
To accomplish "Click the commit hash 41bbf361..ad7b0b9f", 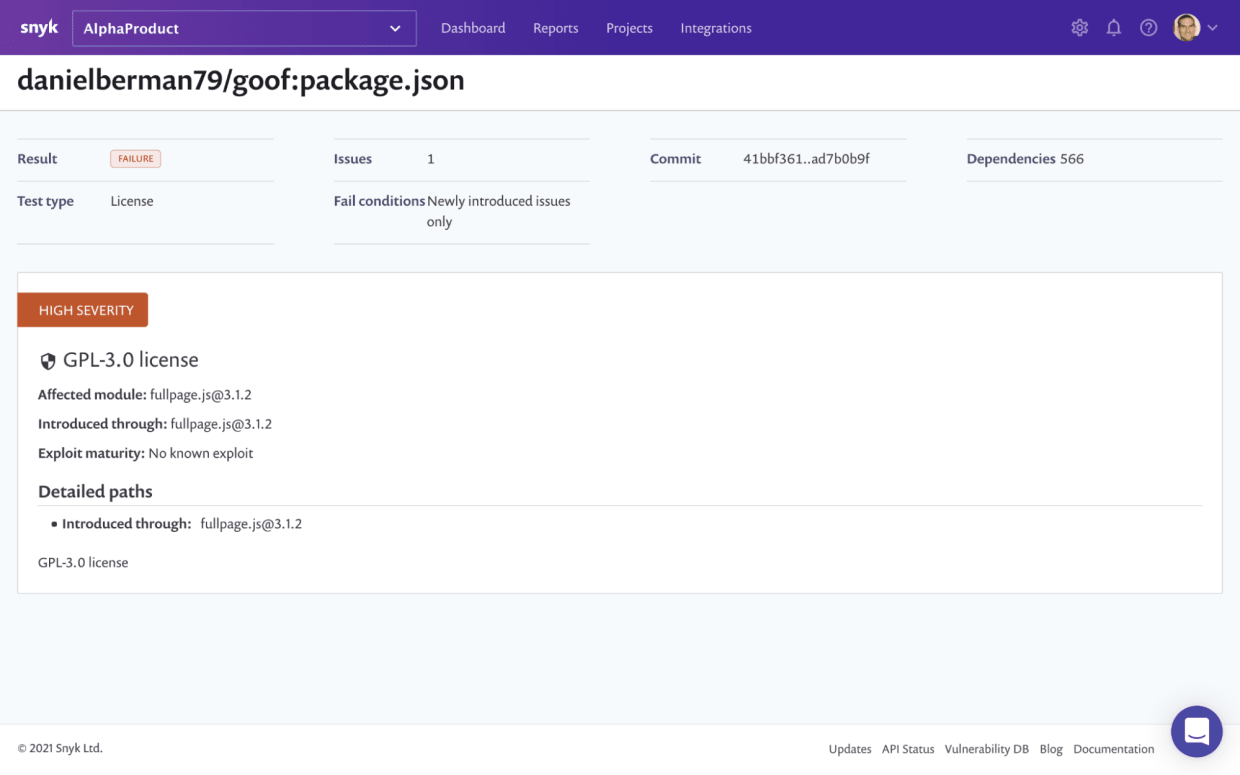I will coord(806,159).
